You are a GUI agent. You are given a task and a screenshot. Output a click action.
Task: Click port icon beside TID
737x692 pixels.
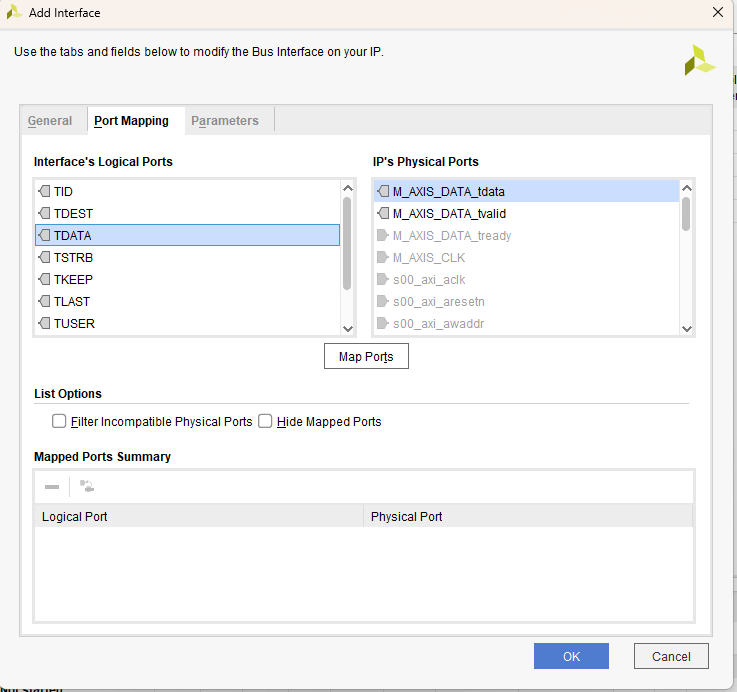(44, 191)
